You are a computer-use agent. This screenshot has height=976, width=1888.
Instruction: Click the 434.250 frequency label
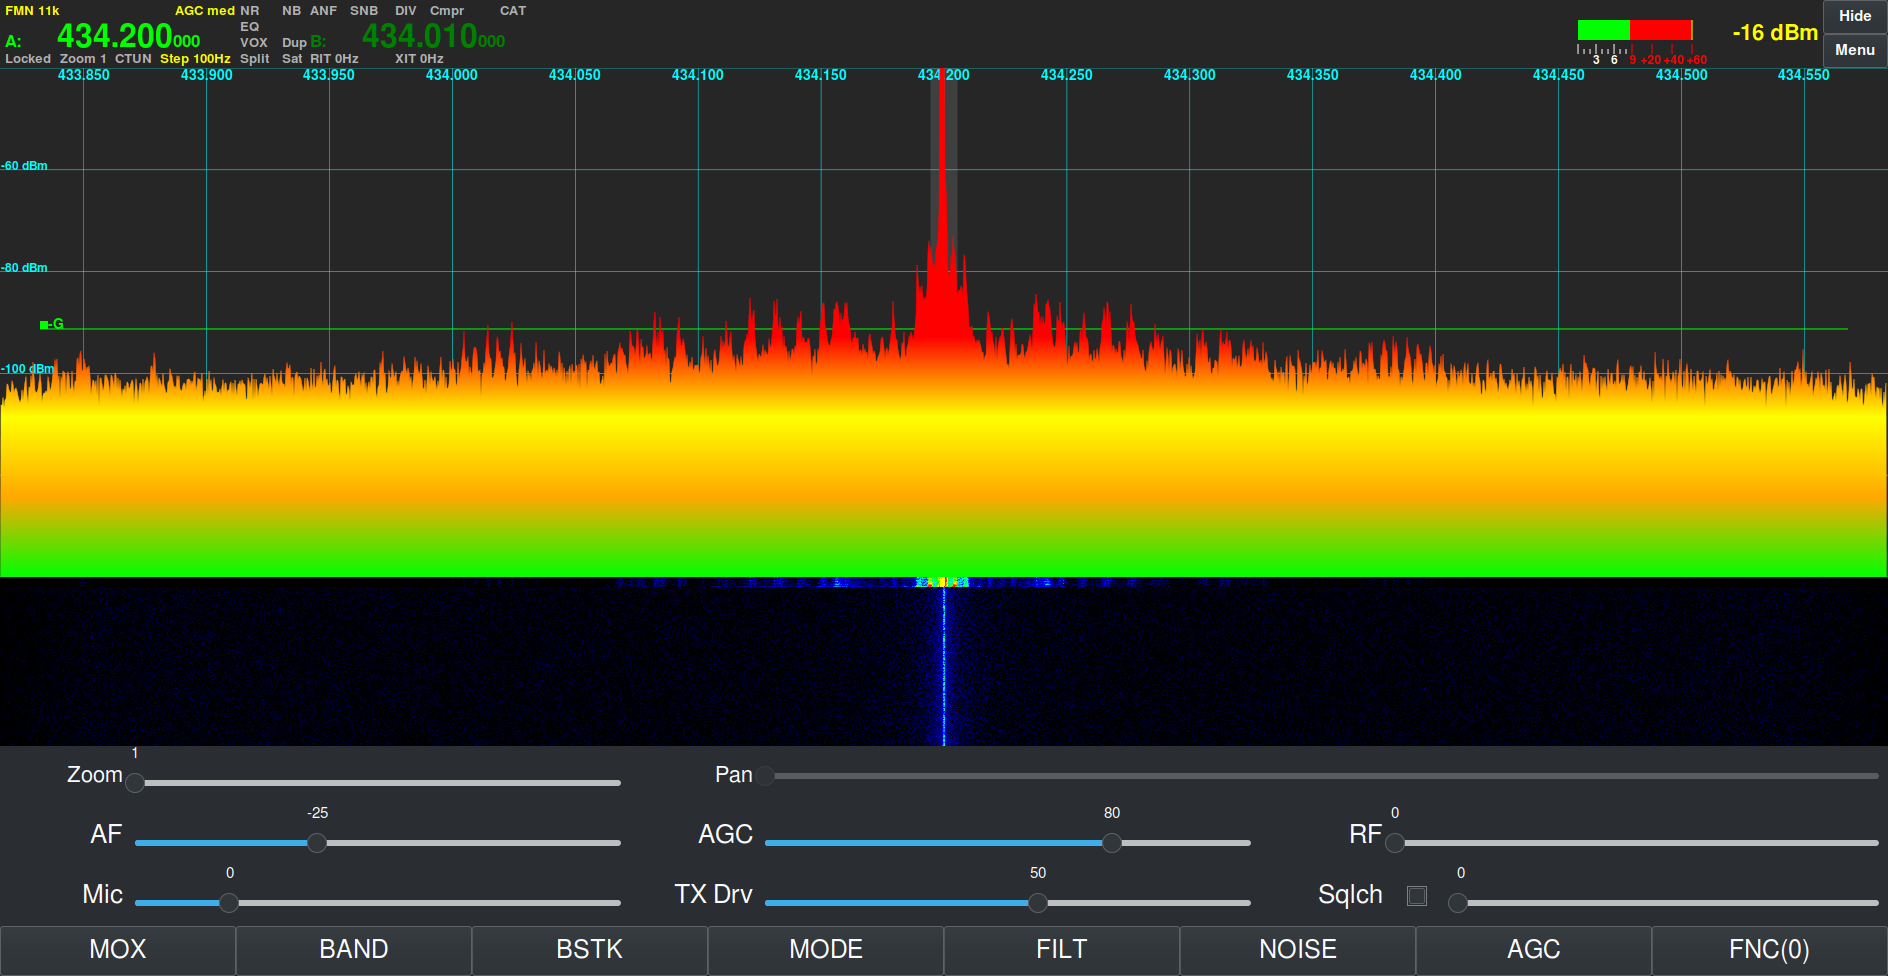[x=1067, y=75]
